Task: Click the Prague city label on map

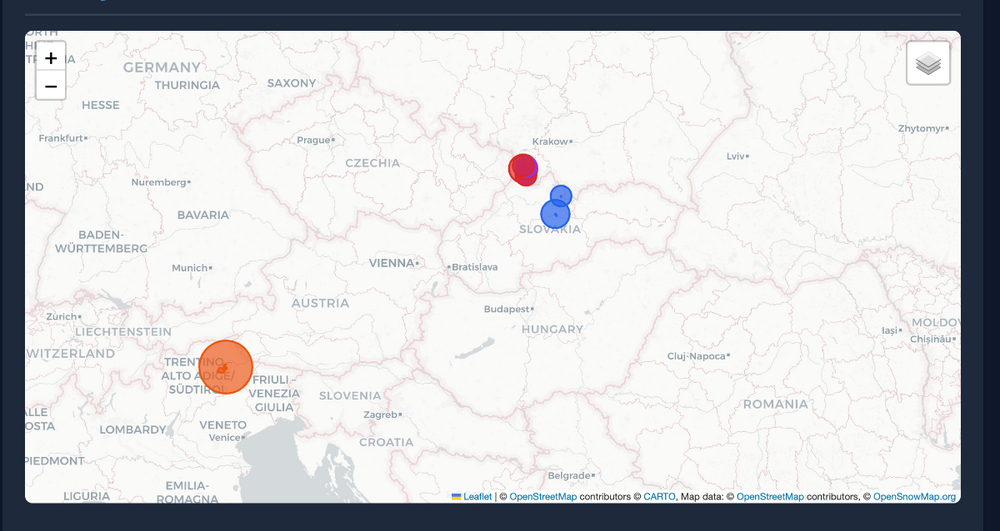Action: [x=311, y=140]
